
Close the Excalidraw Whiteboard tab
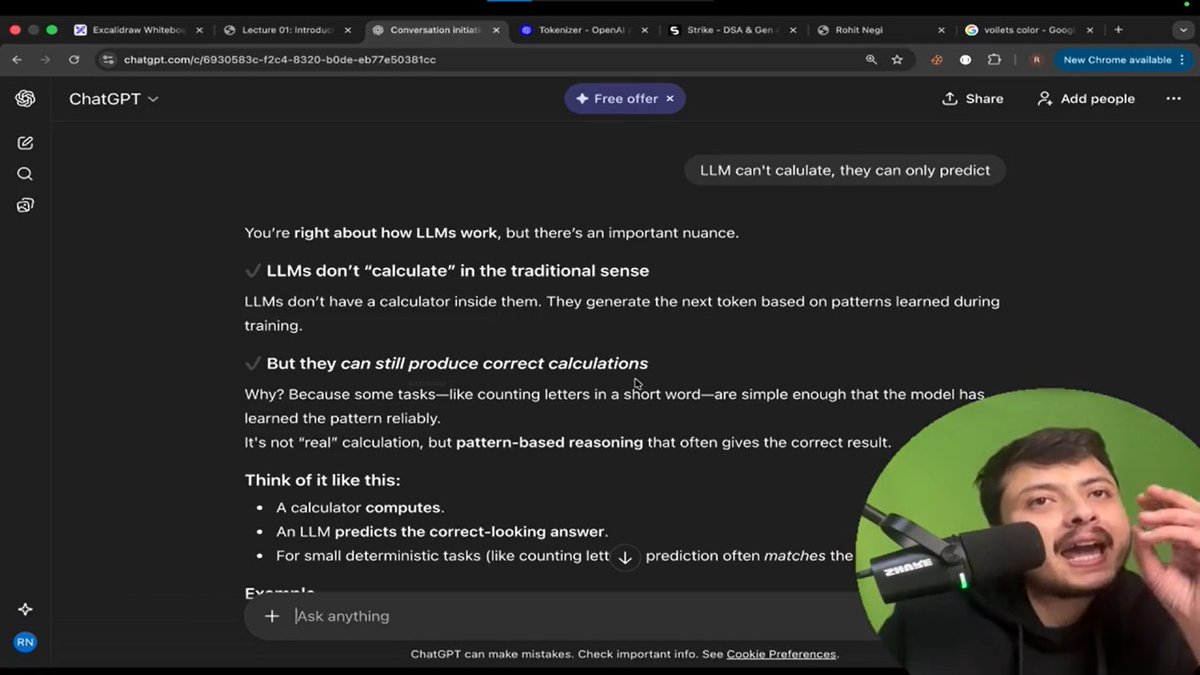point(199,30)
